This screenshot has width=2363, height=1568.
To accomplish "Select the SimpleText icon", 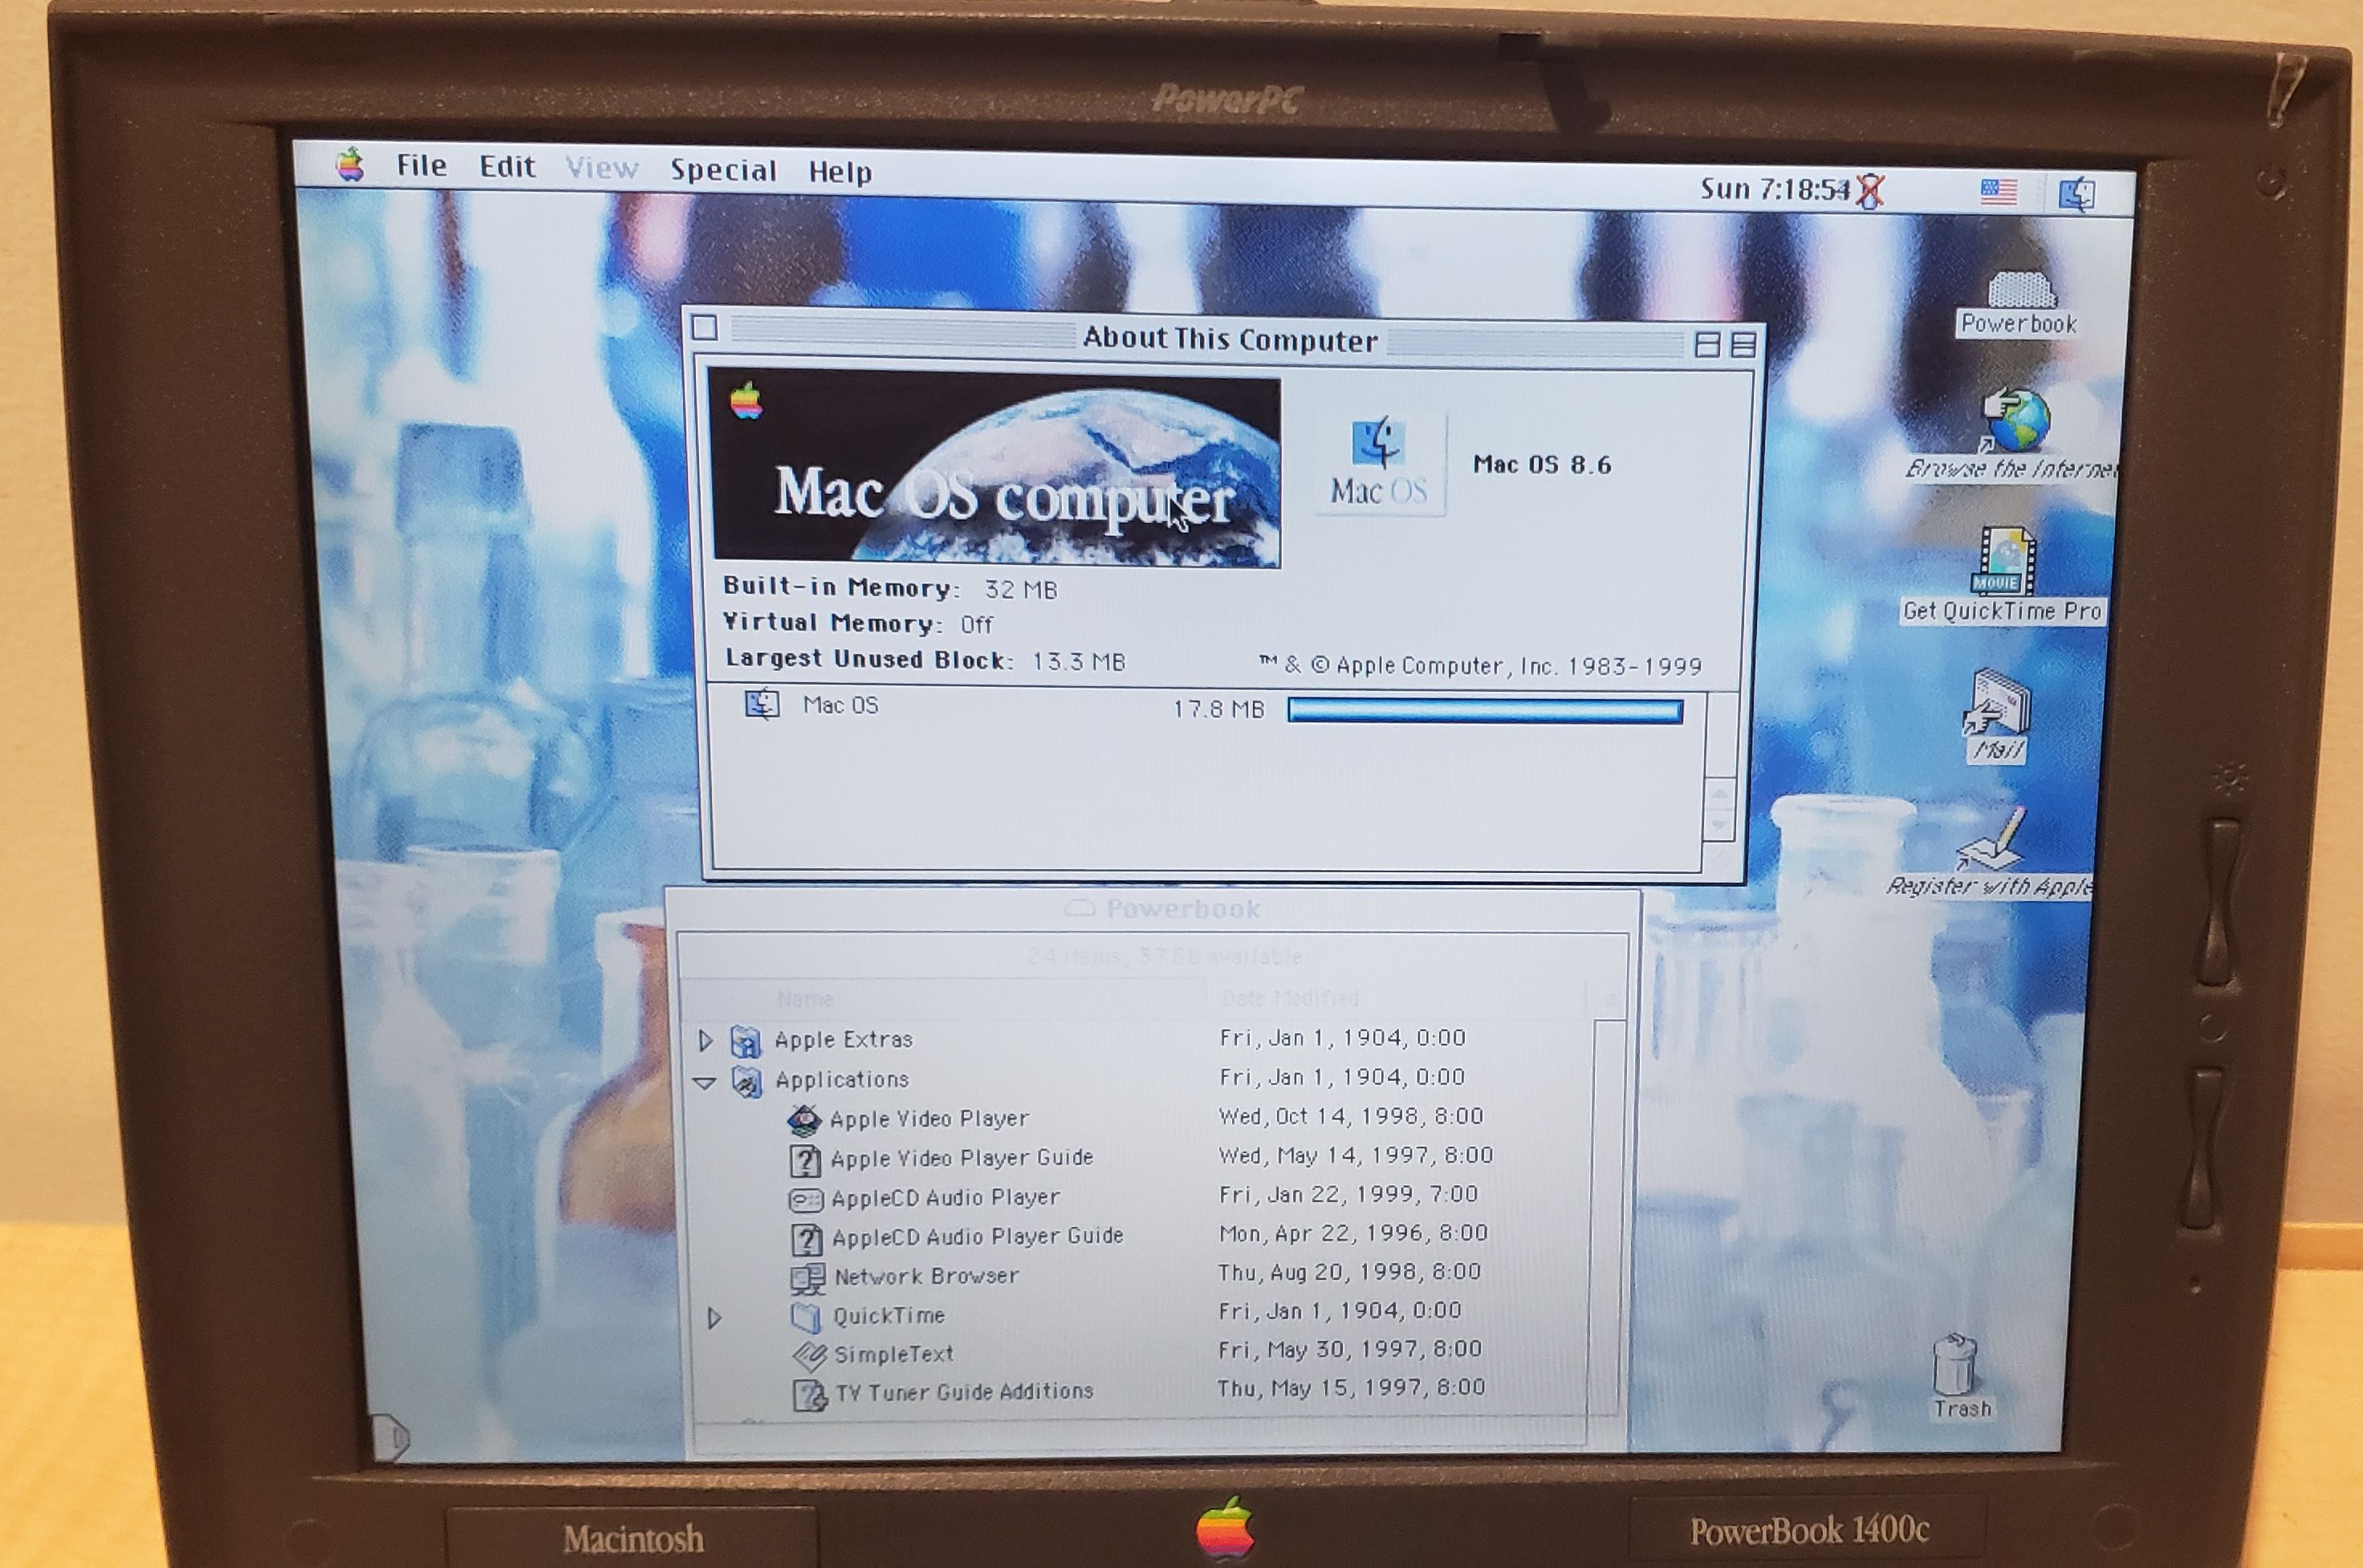I will [x=809, y=1356].
